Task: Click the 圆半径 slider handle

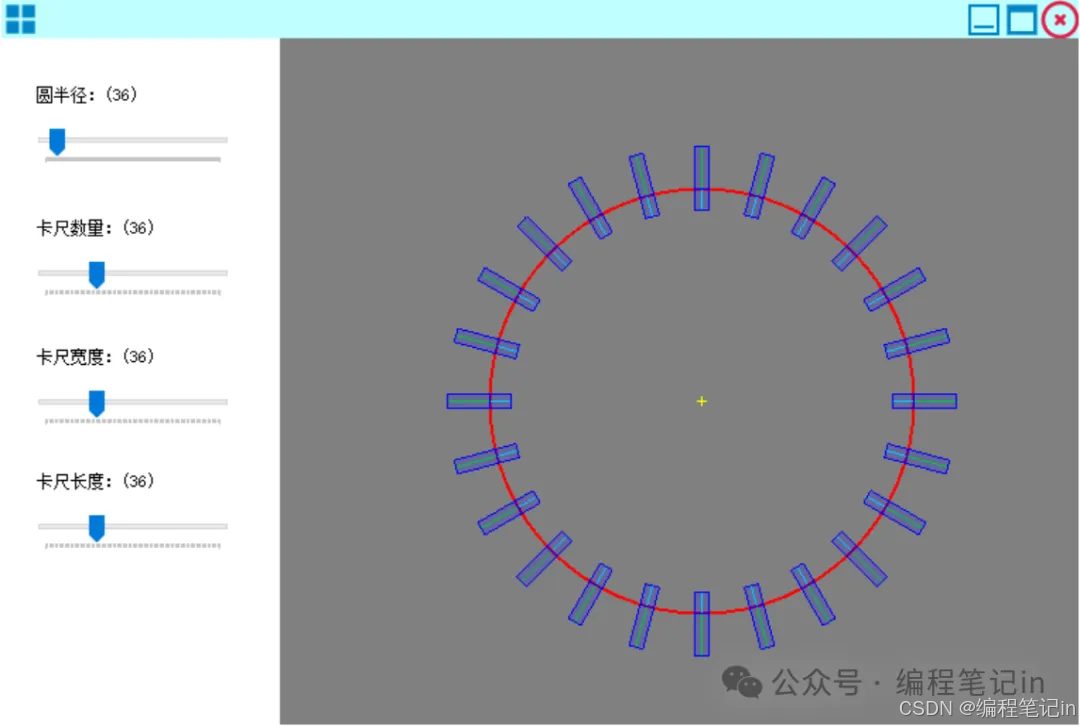Action: point(57,141)
